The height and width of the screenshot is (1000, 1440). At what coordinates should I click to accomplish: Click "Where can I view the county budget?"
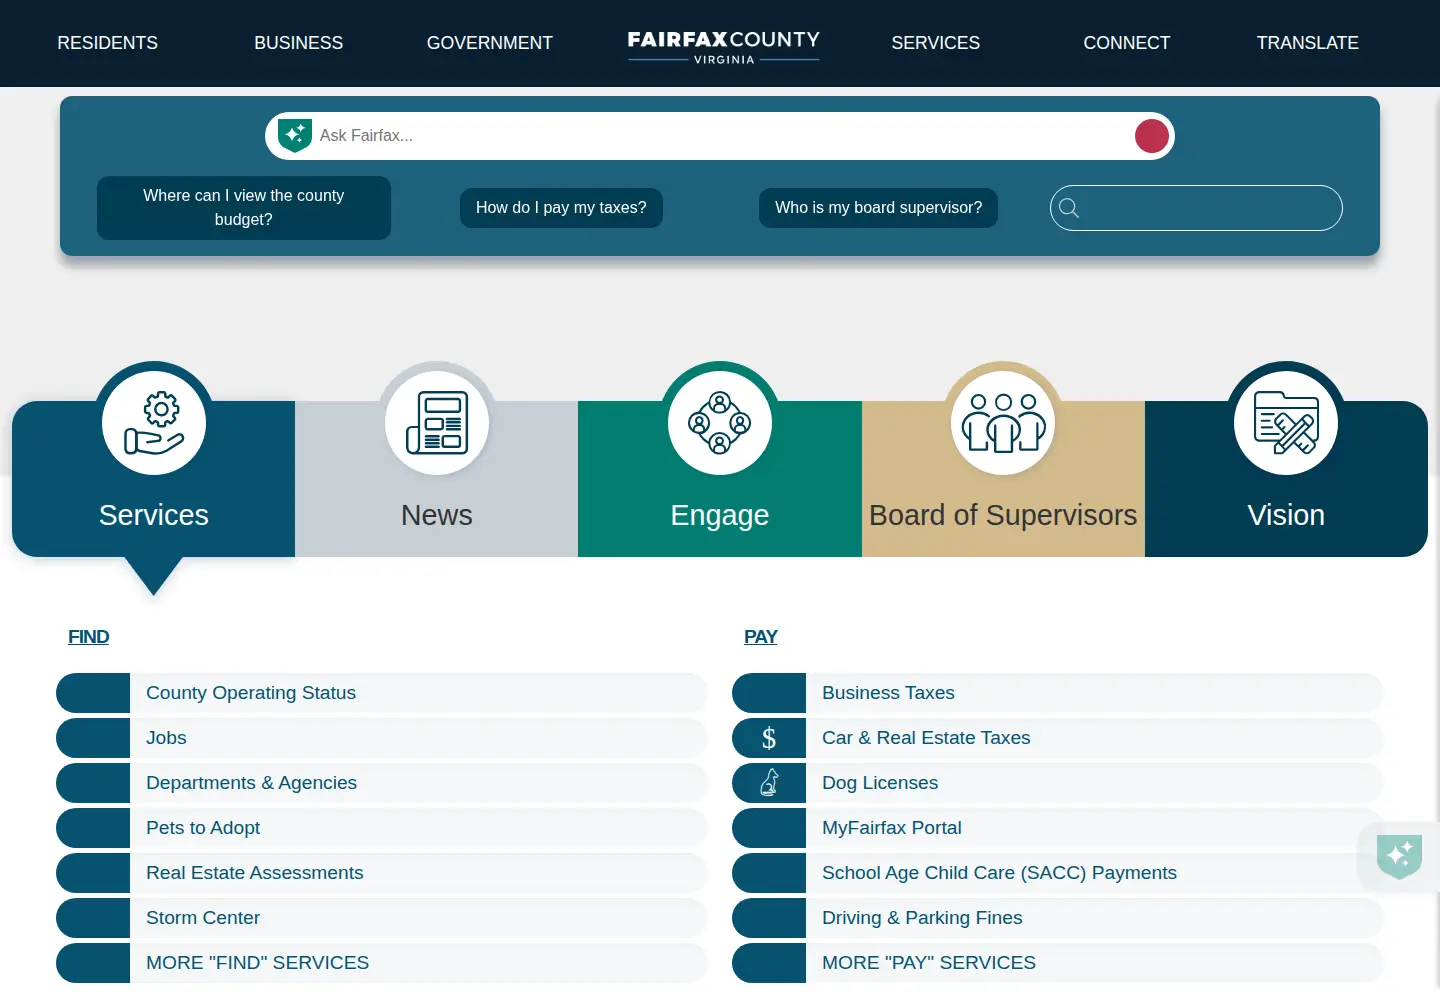(244, 208)
